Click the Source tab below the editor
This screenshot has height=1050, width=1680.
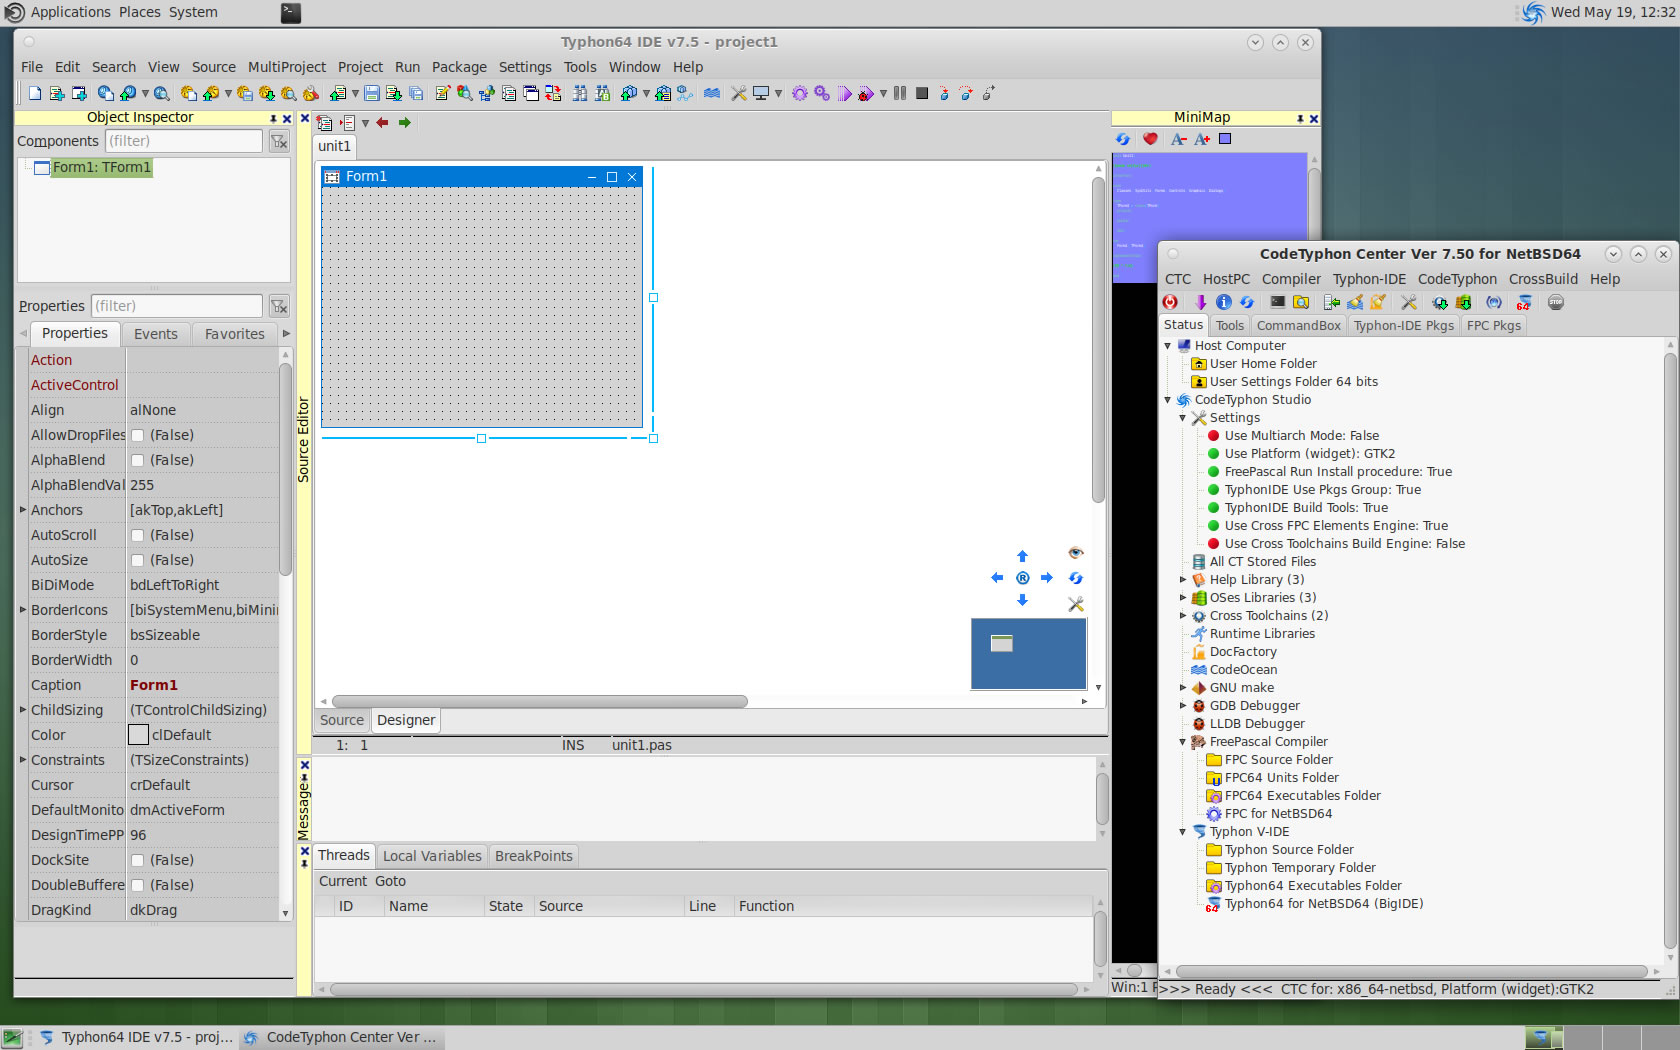342,720
